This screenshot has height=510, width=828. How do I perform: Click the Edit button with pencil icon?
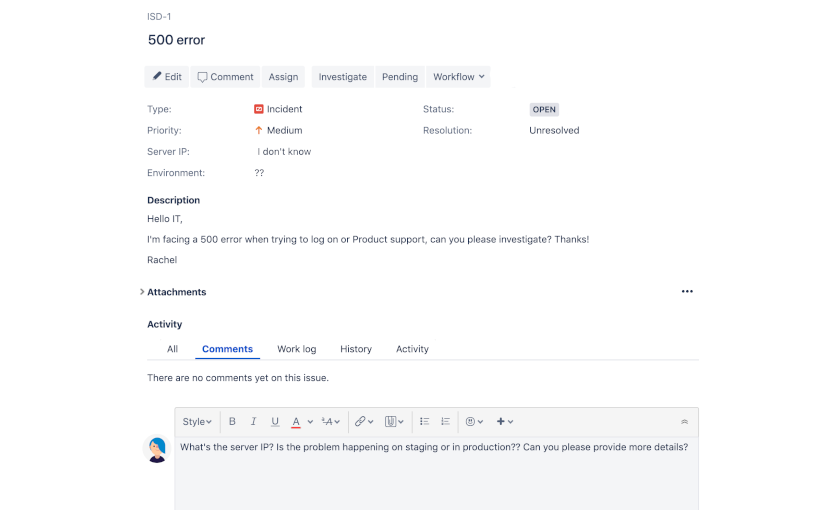pyautogui.click(x=166, y=77)
